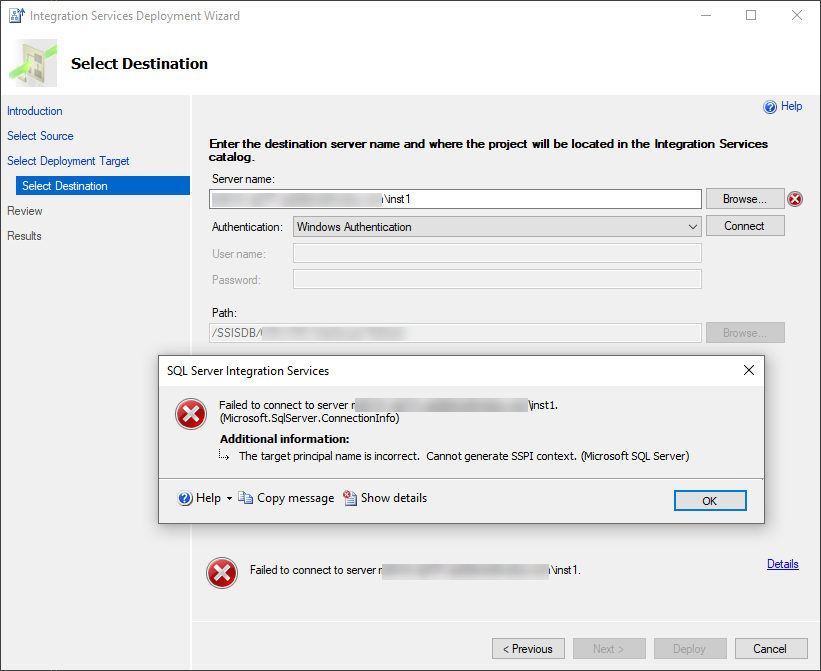Click the Path field showing /SSISDB/
Viewport: 821px width, 671px height.
pos(455,333)
